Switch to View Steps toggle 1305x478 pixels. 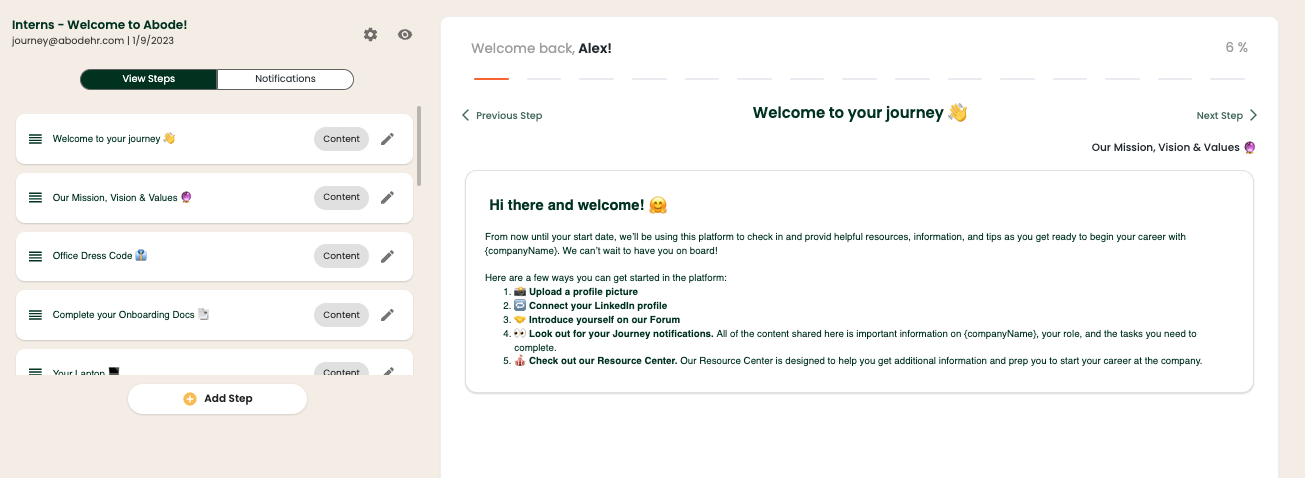click(x=148, y=79)
